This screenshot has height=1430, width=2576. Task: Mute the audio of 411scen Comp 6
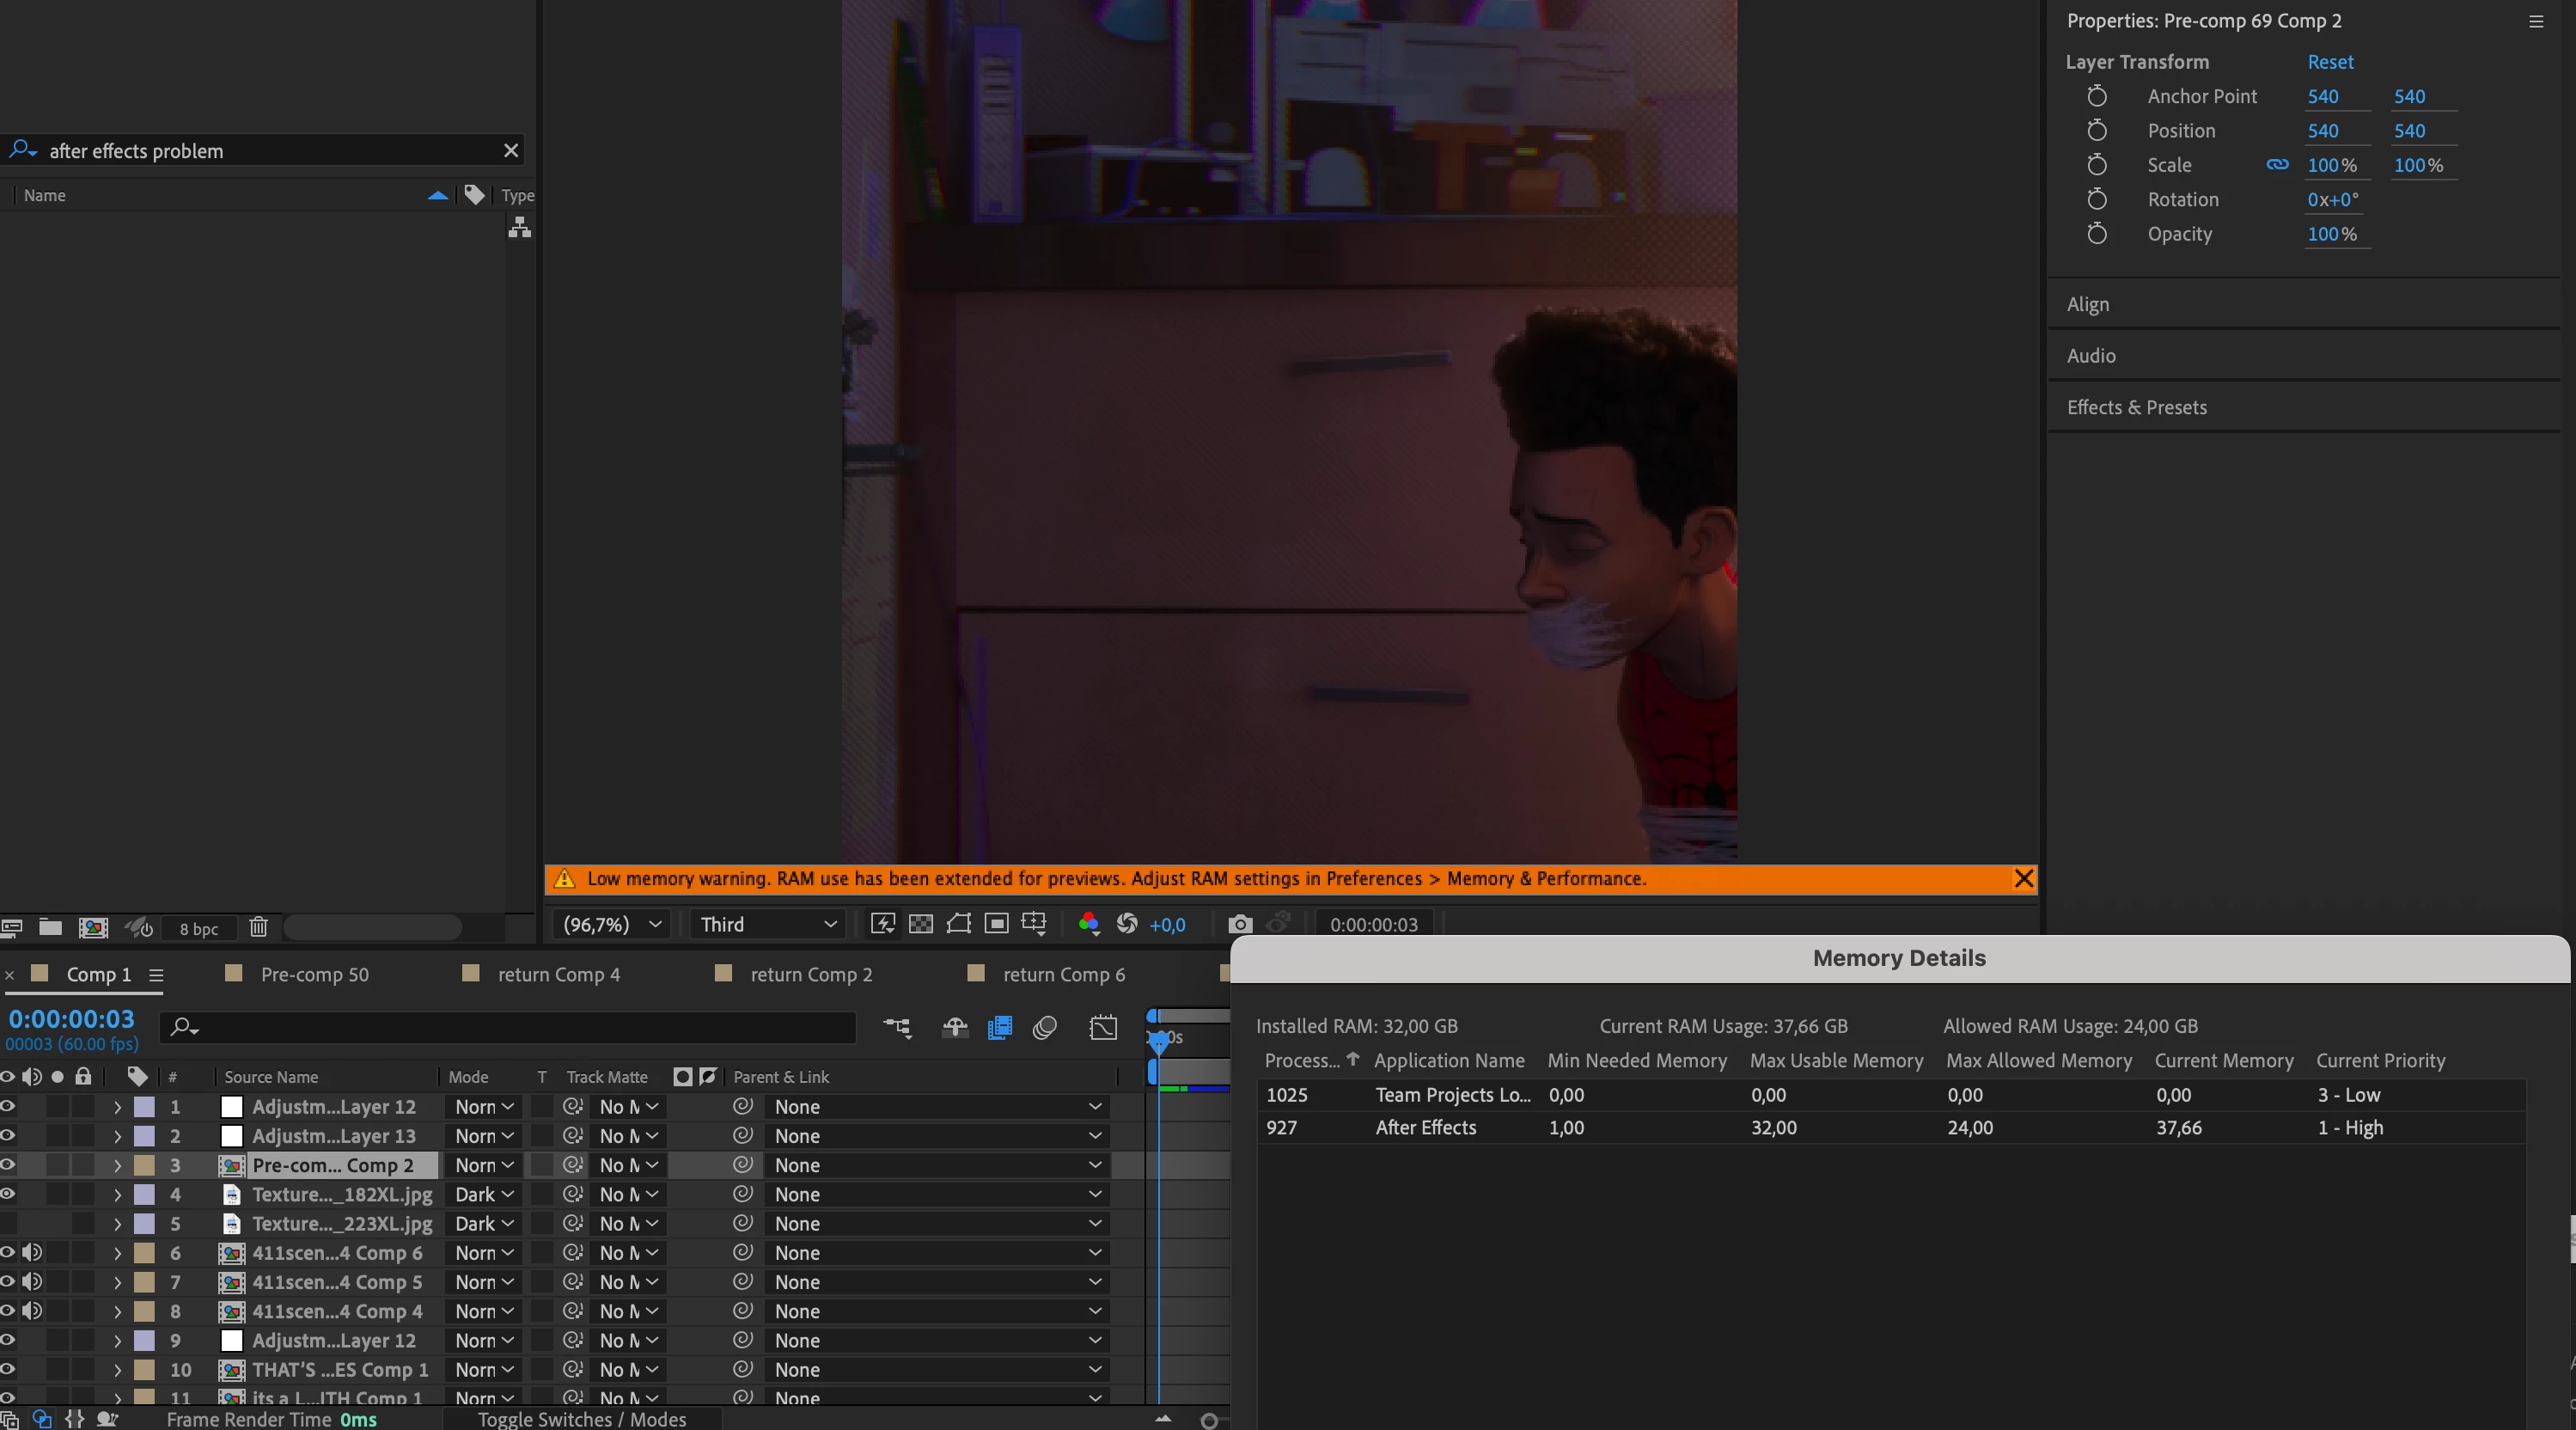point(32,1252)
